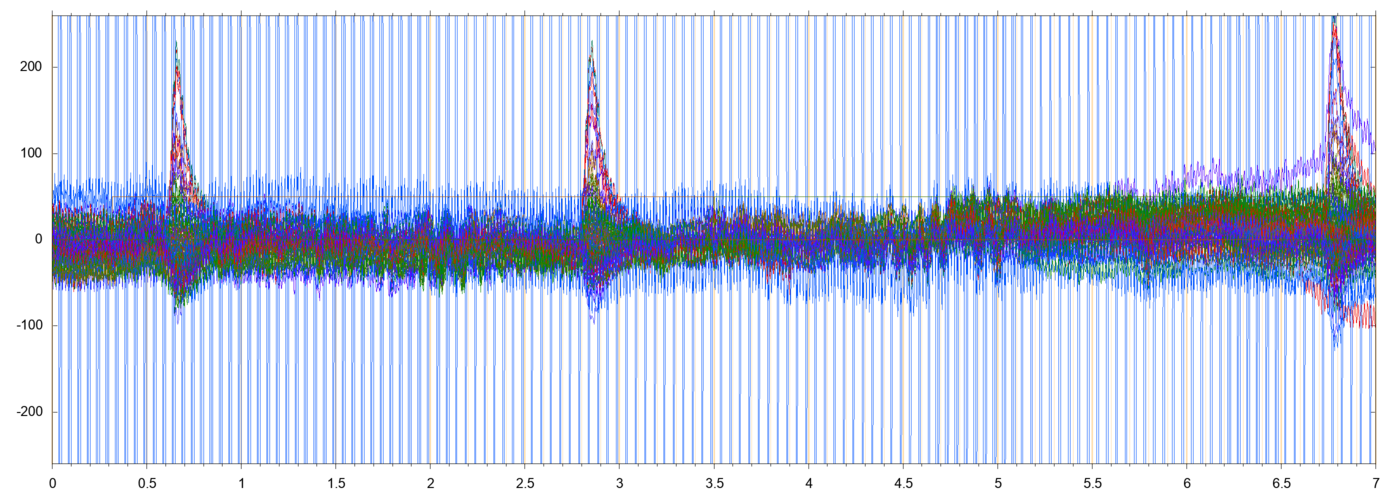Image resolution: width=1400 pixels, height=500 pixels.
Task: Click the y-axis label -200
Action: (30, 412)
